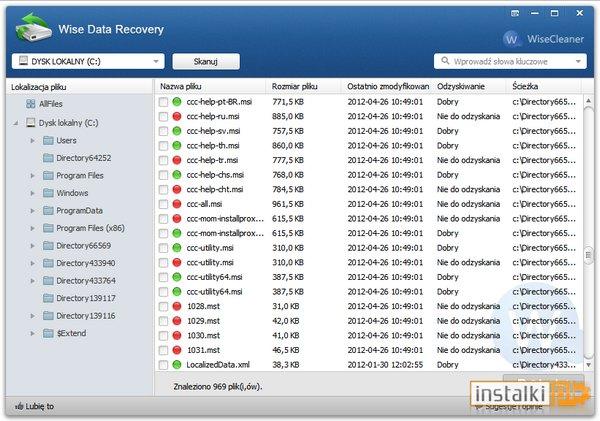600x421 pixels.
Task: Click the Directory66569 folder icon
Action: (x=48, y=246)
